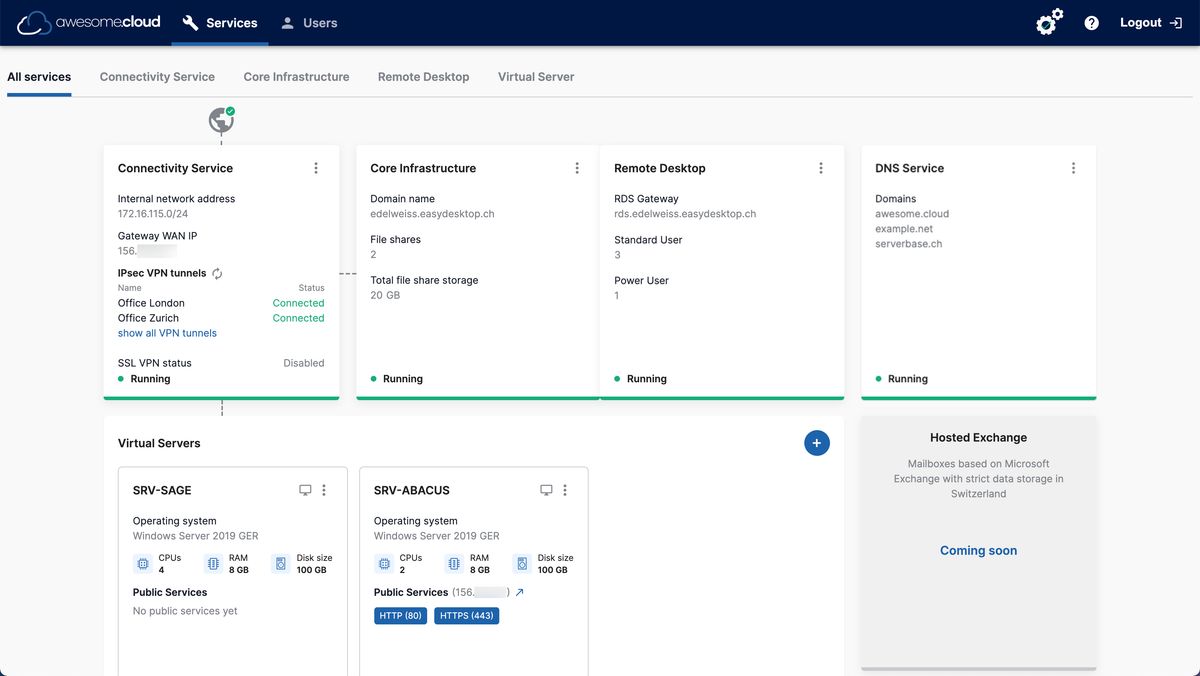Refresh the IPsec VPN tunnels list
The width and height of the screenshot is (1200, 676).
217,273
